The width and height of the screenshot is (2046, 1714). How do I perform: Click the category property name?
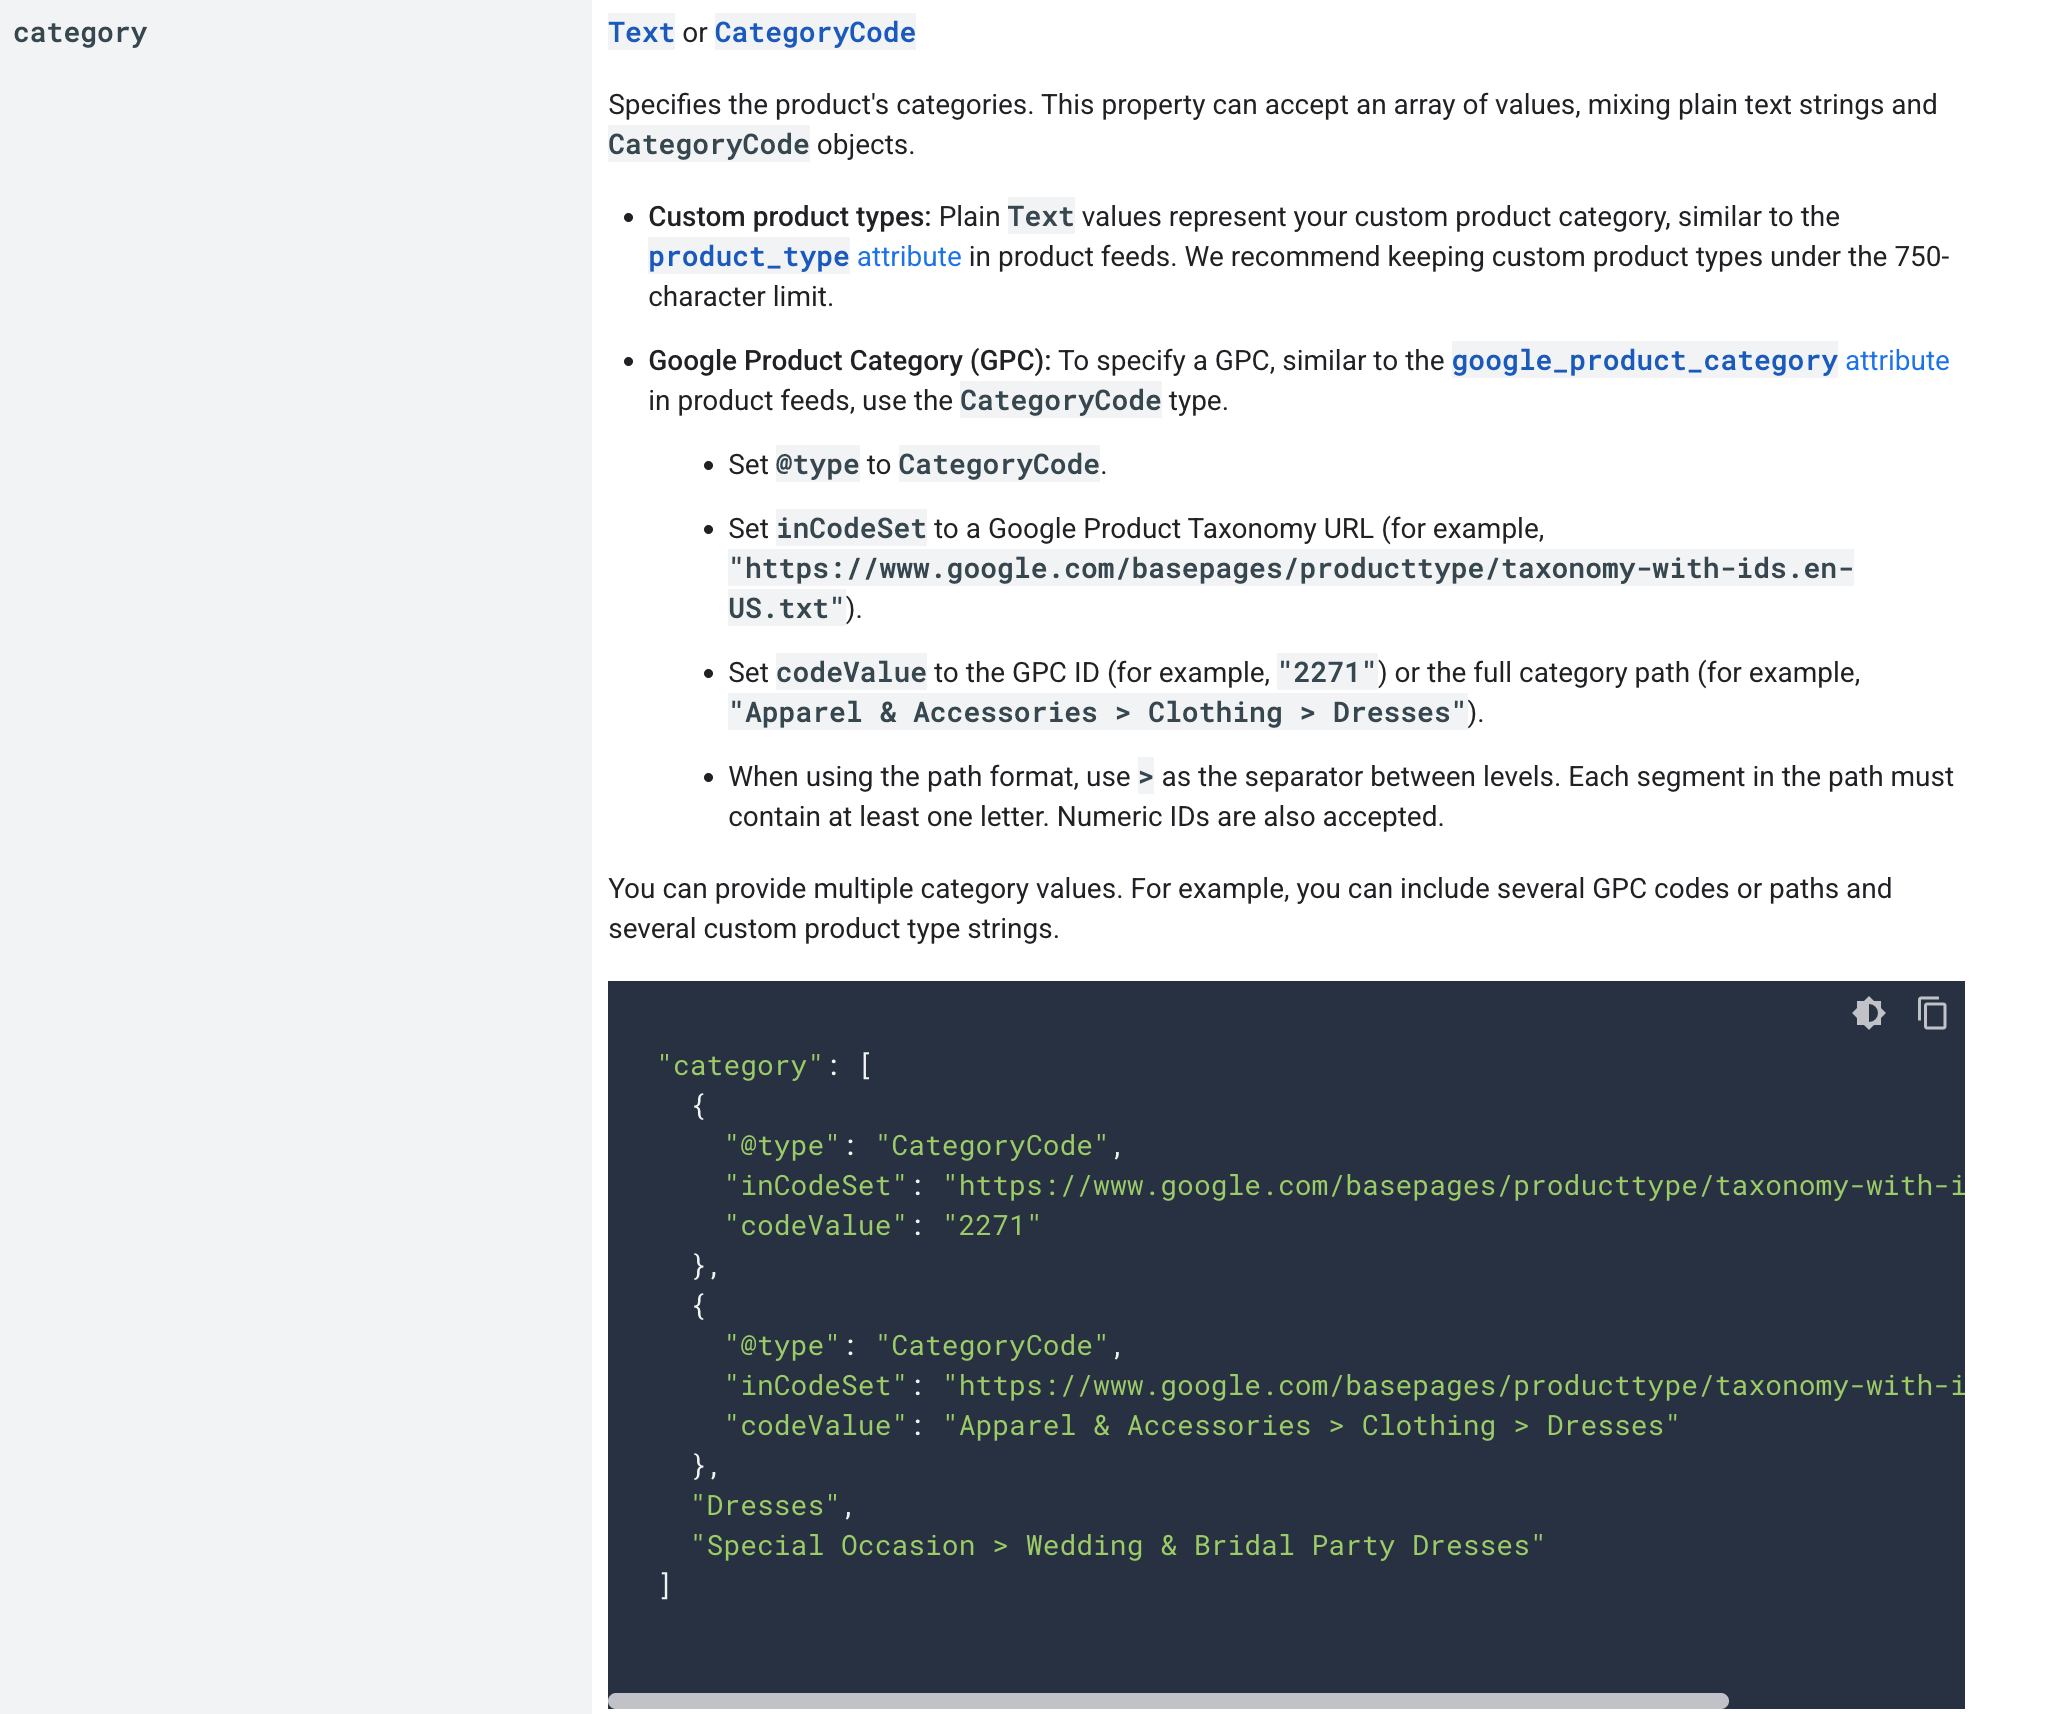pyautogui.click(x=80, y=33)
